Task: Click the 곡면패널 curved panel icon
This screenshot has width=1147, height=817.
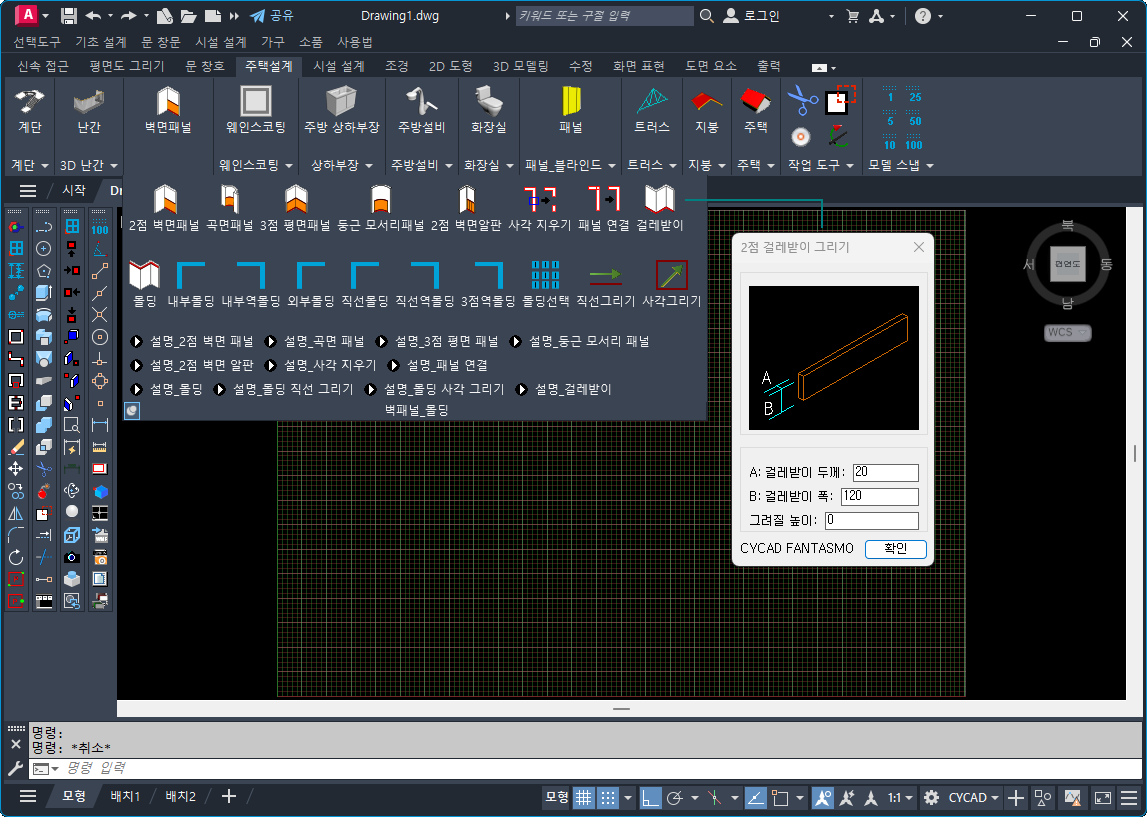Action: pyautogui.click(x=229, y=200)
